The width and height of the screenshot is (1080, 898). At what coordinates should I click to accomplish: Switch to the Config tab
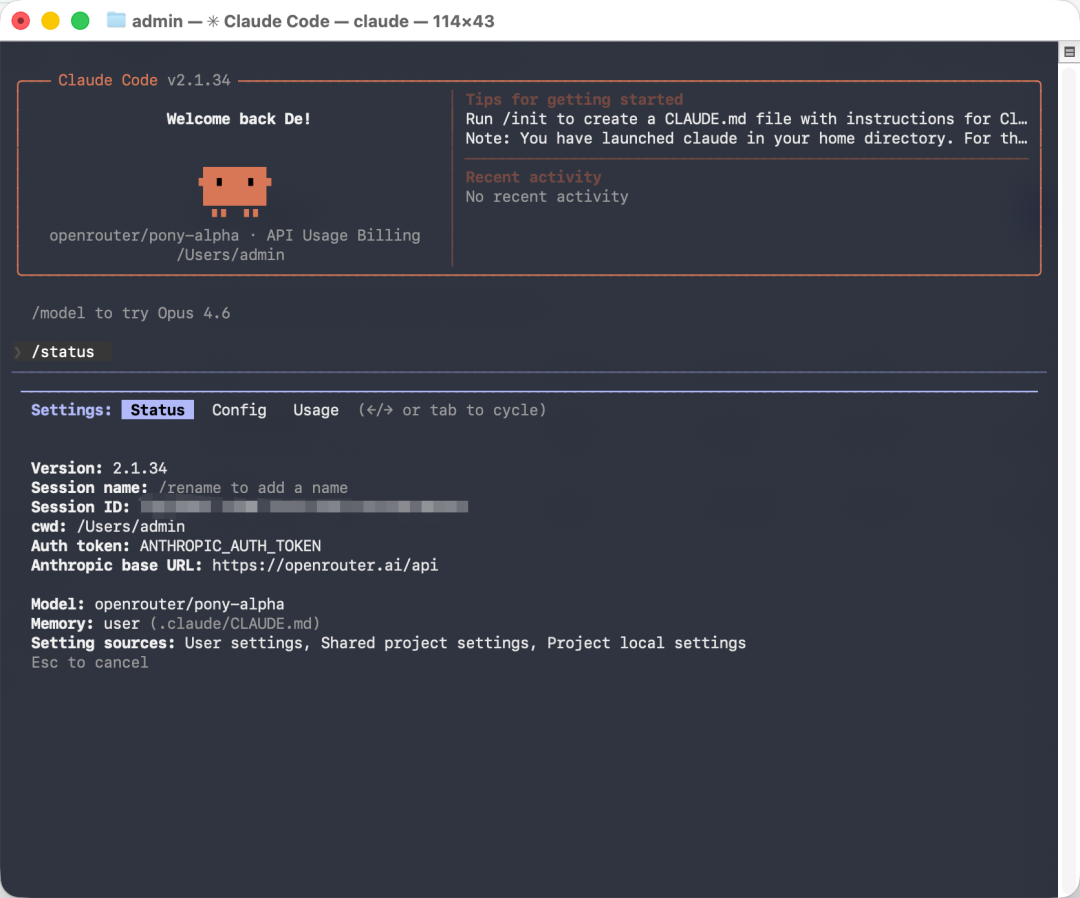coord(239,410)
